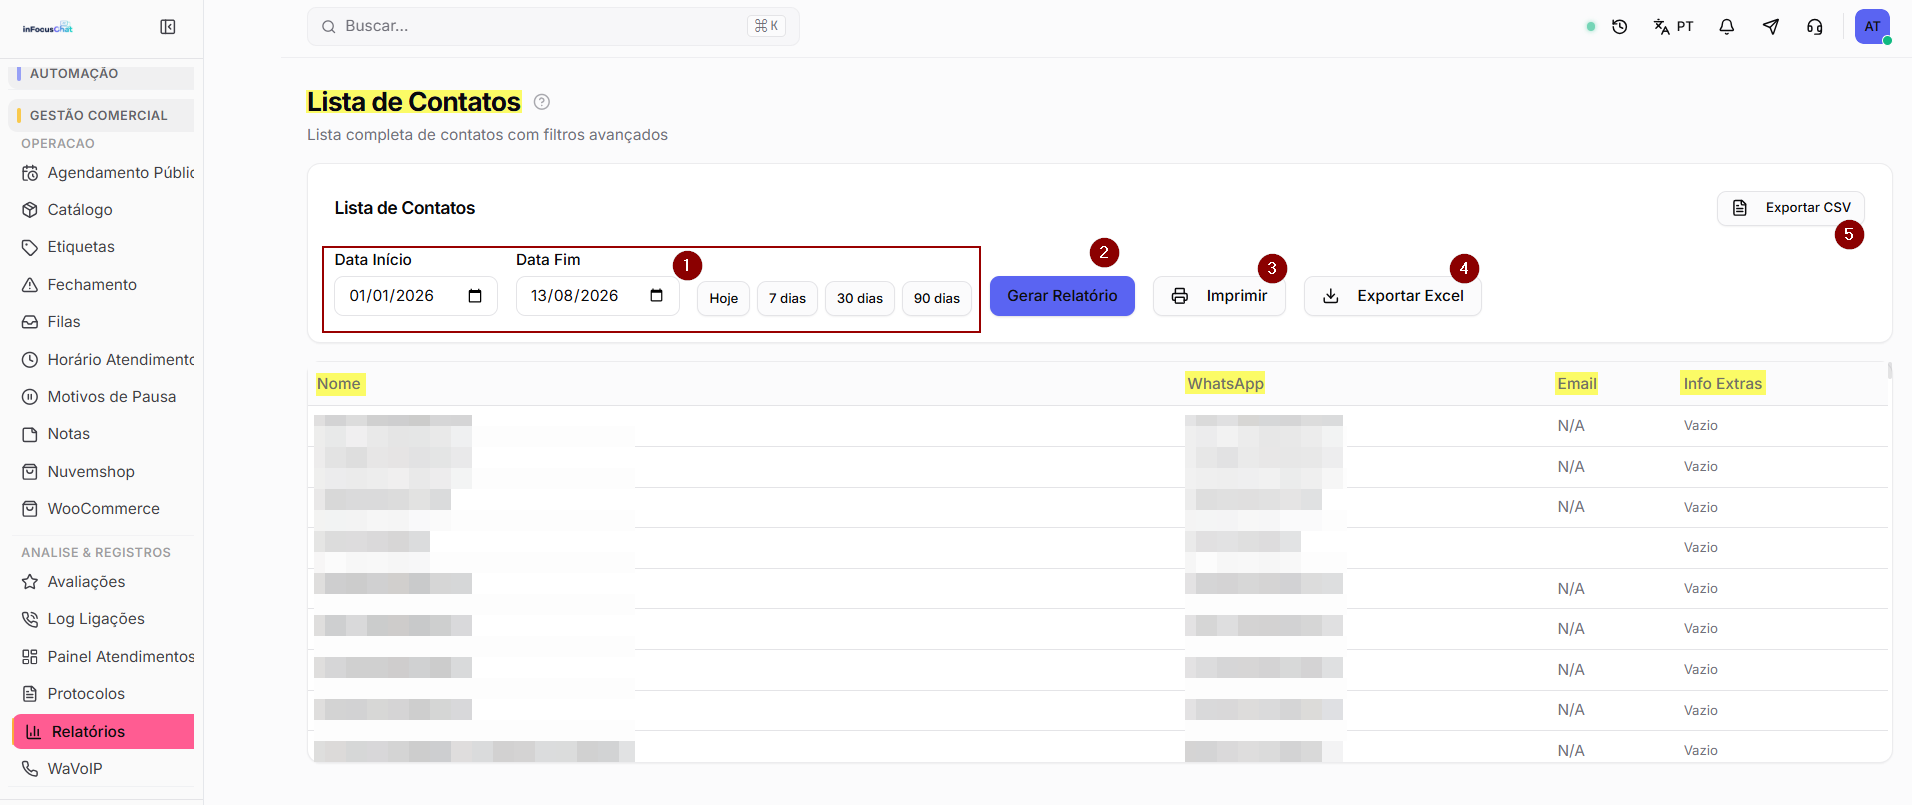Expand the Automação section
This screenshot has width=1912, height=805.
101,74
